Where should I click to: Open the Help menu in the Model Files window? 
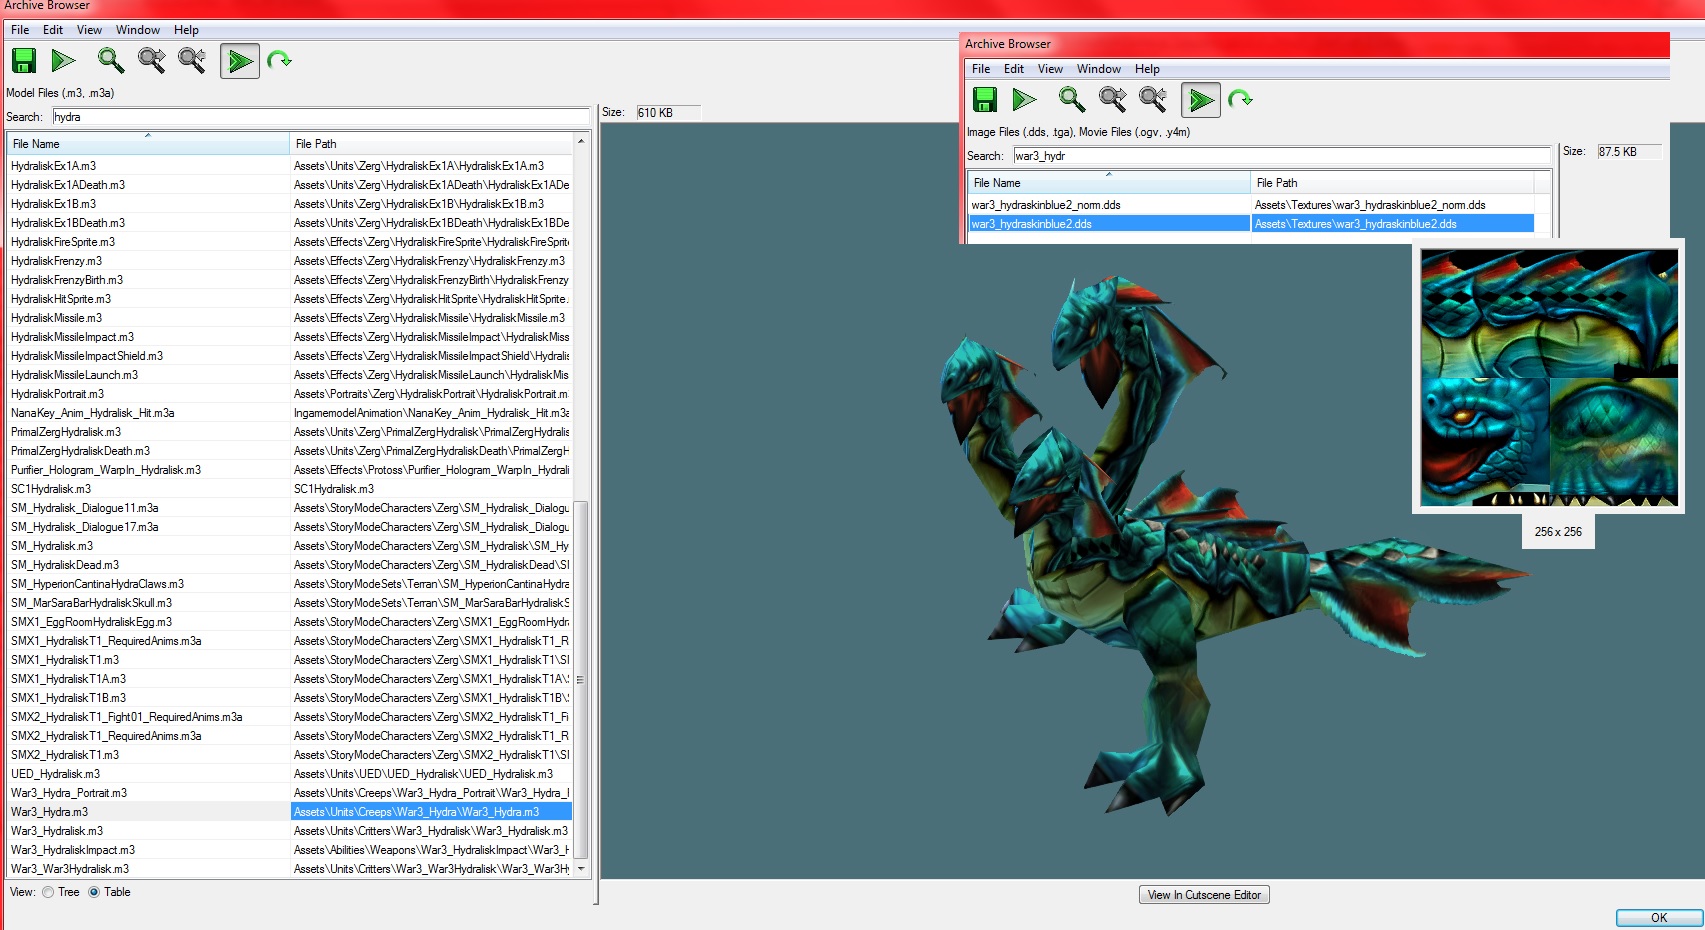tap(186, 30)
